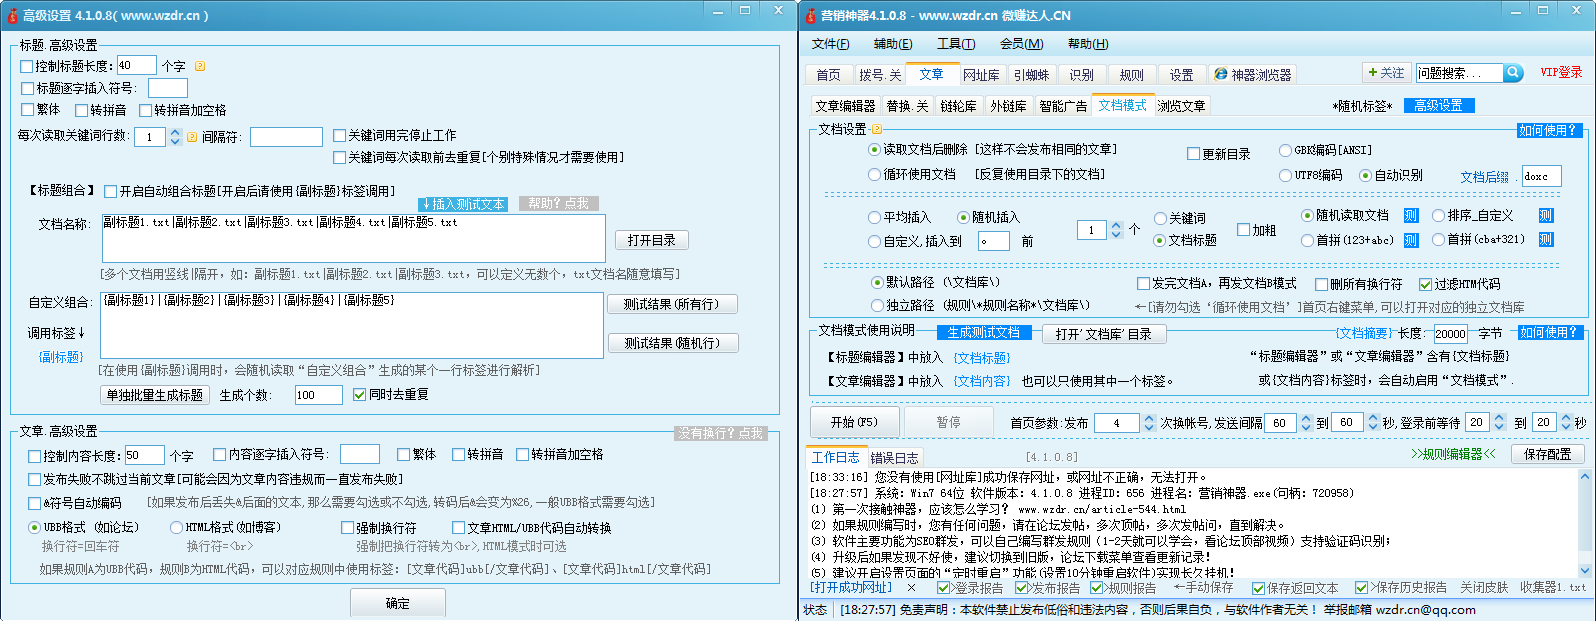Click stepper for first 发送间隔 60 value

coord(1306,423)
